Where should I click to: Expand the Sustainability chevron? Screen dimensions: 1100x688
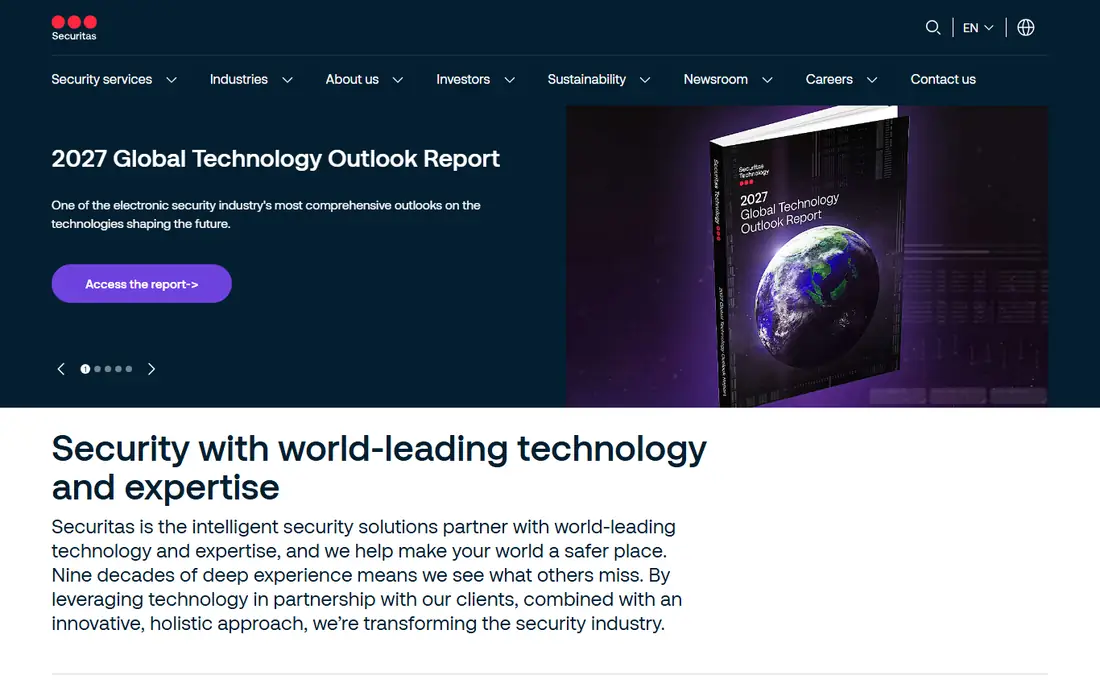tap(645, 80)
